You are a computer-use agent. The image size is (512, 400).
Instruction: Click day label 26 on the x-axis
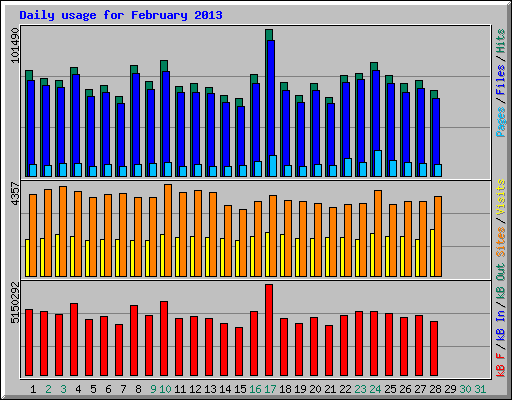click(x=405, y=389)
